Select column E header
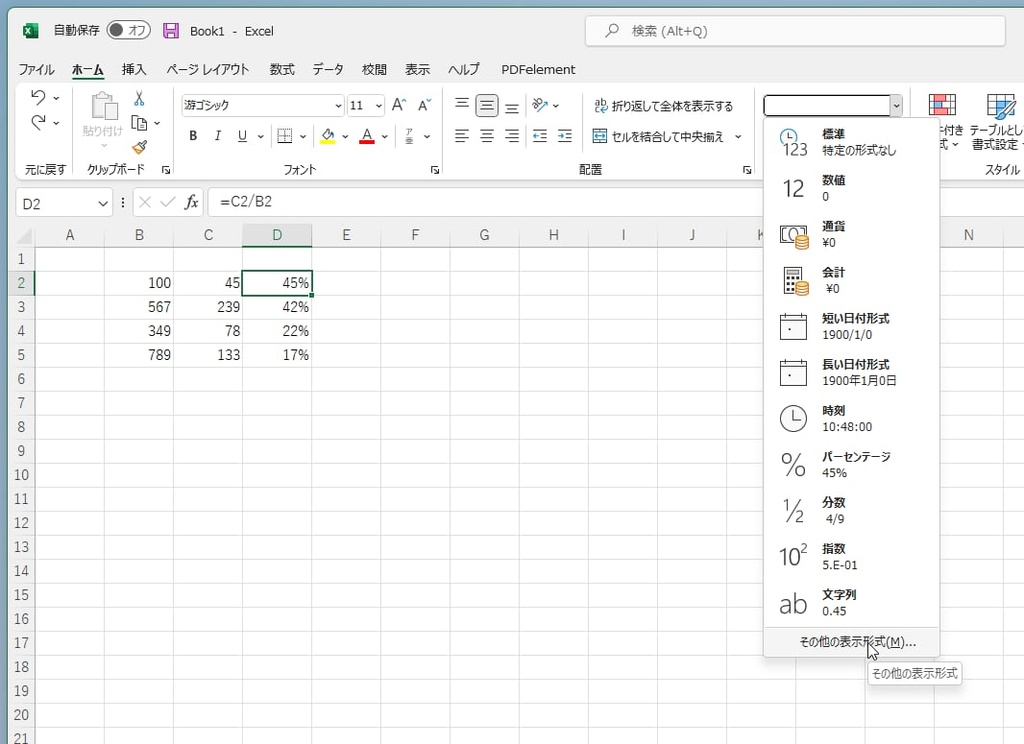Screen dimensions: 1024x744 [346, 235]
